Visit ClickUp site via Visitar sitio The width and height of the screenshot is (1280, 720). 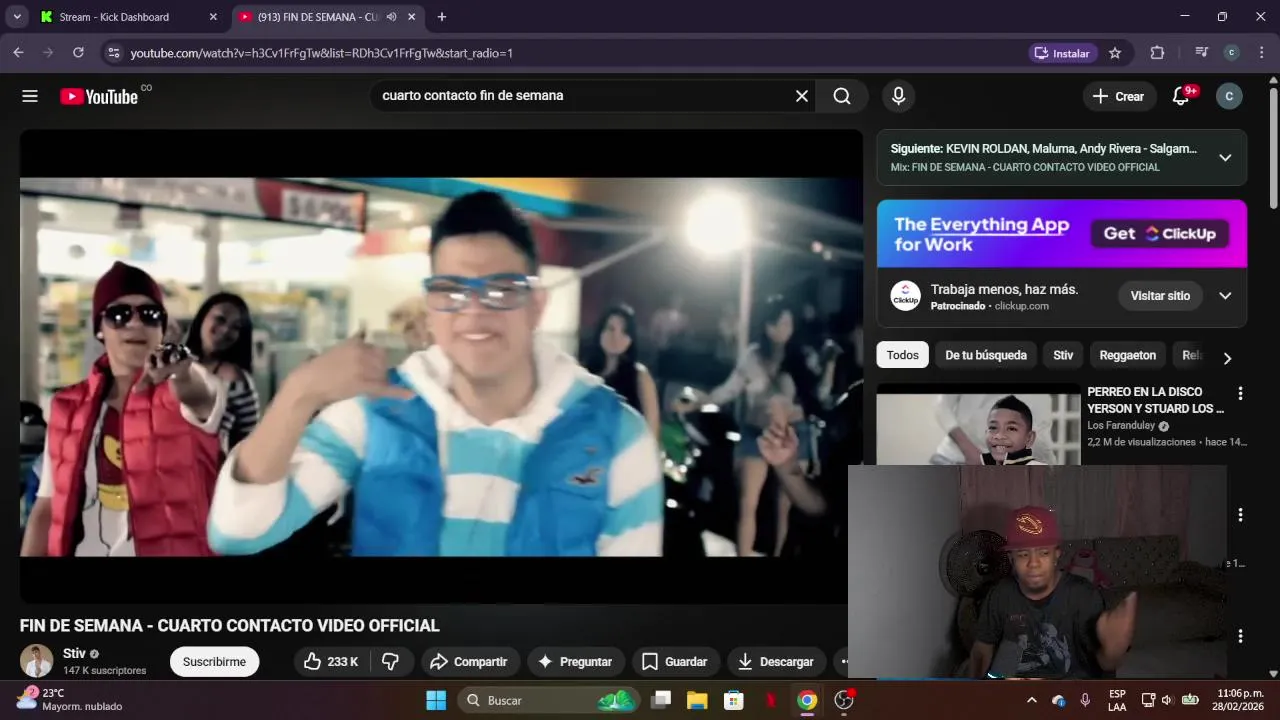tap(1160, 295)
